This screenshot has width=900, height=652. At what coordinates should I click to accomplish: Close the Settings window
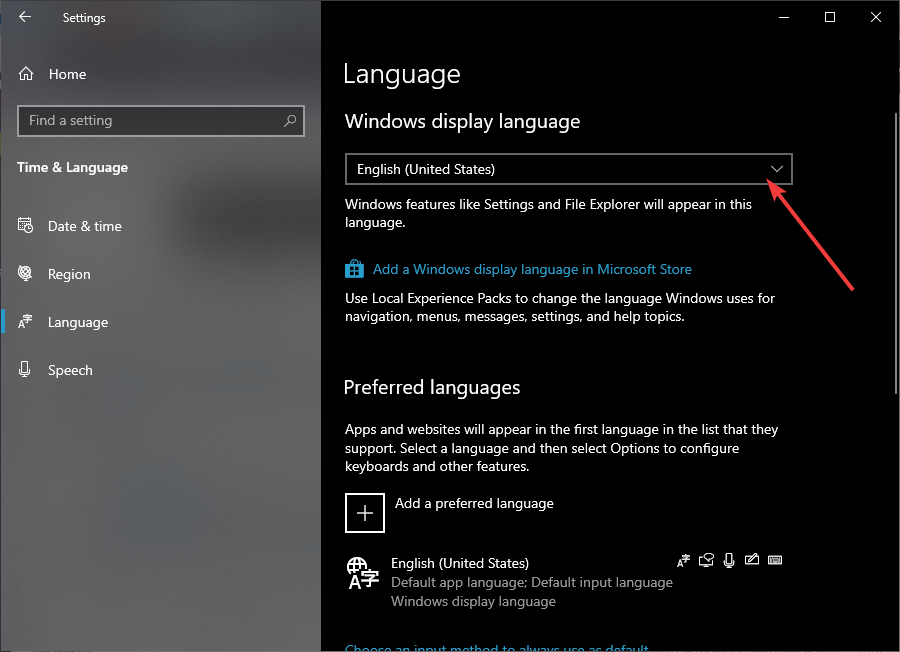click(x=875, y=17)
